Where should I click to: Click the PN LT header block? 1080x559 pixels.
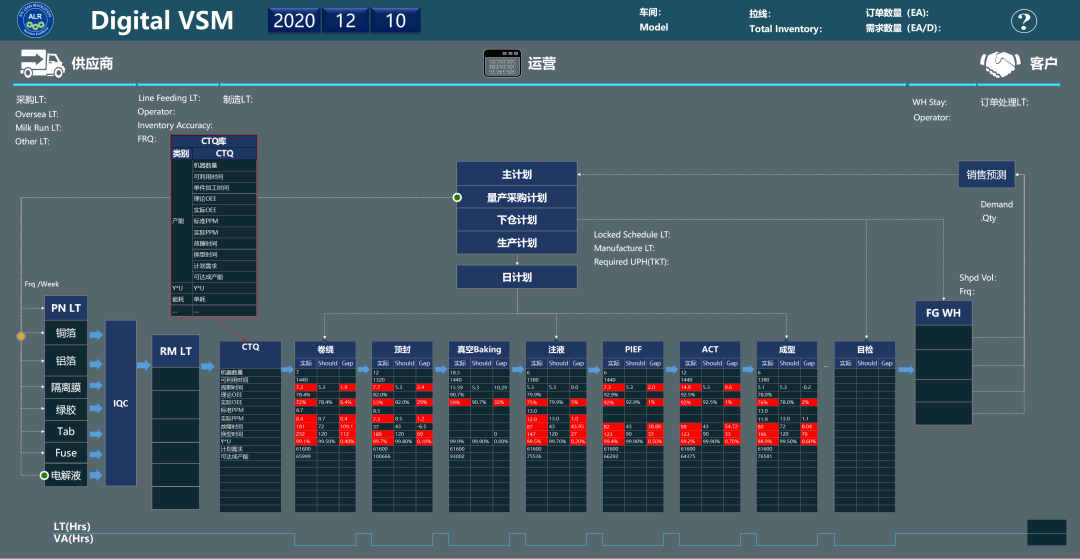click(x=66, y=308)
